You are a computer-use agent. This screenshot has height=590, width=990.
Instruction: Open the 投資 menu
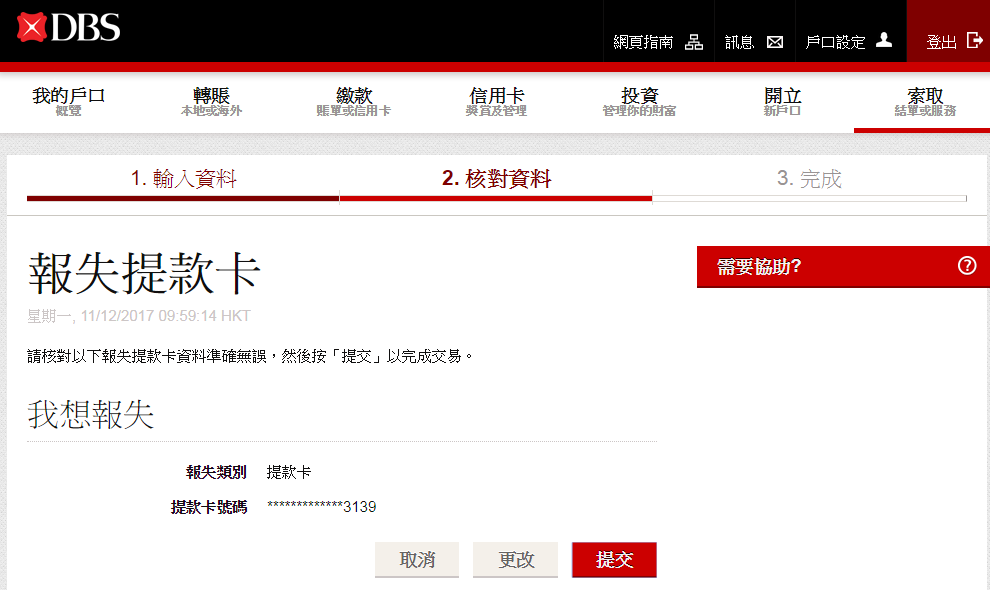click(639, 101)
